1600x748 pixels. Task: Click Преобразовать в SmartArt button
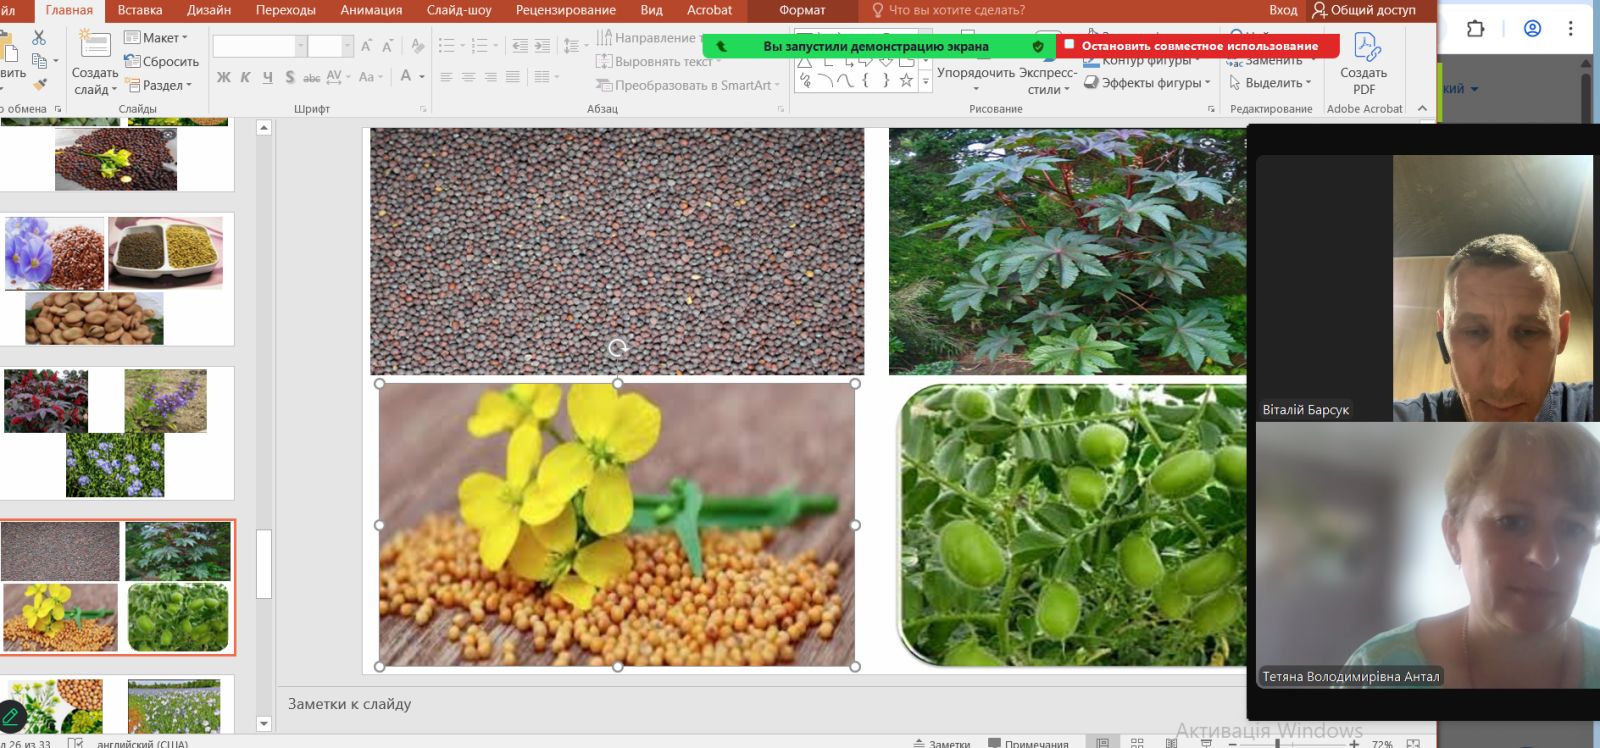tap(687, 85)
